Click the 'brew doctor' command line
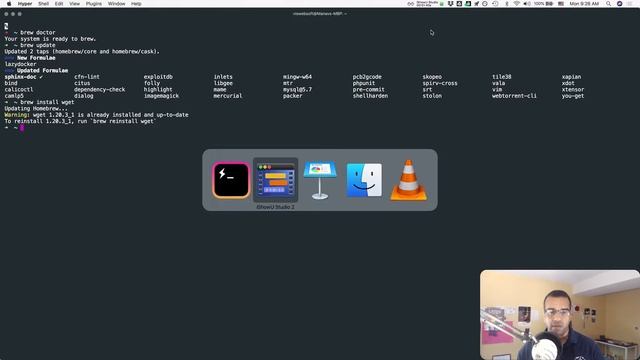The width and height of the screenshot is (640, 360). click(38, 32)
